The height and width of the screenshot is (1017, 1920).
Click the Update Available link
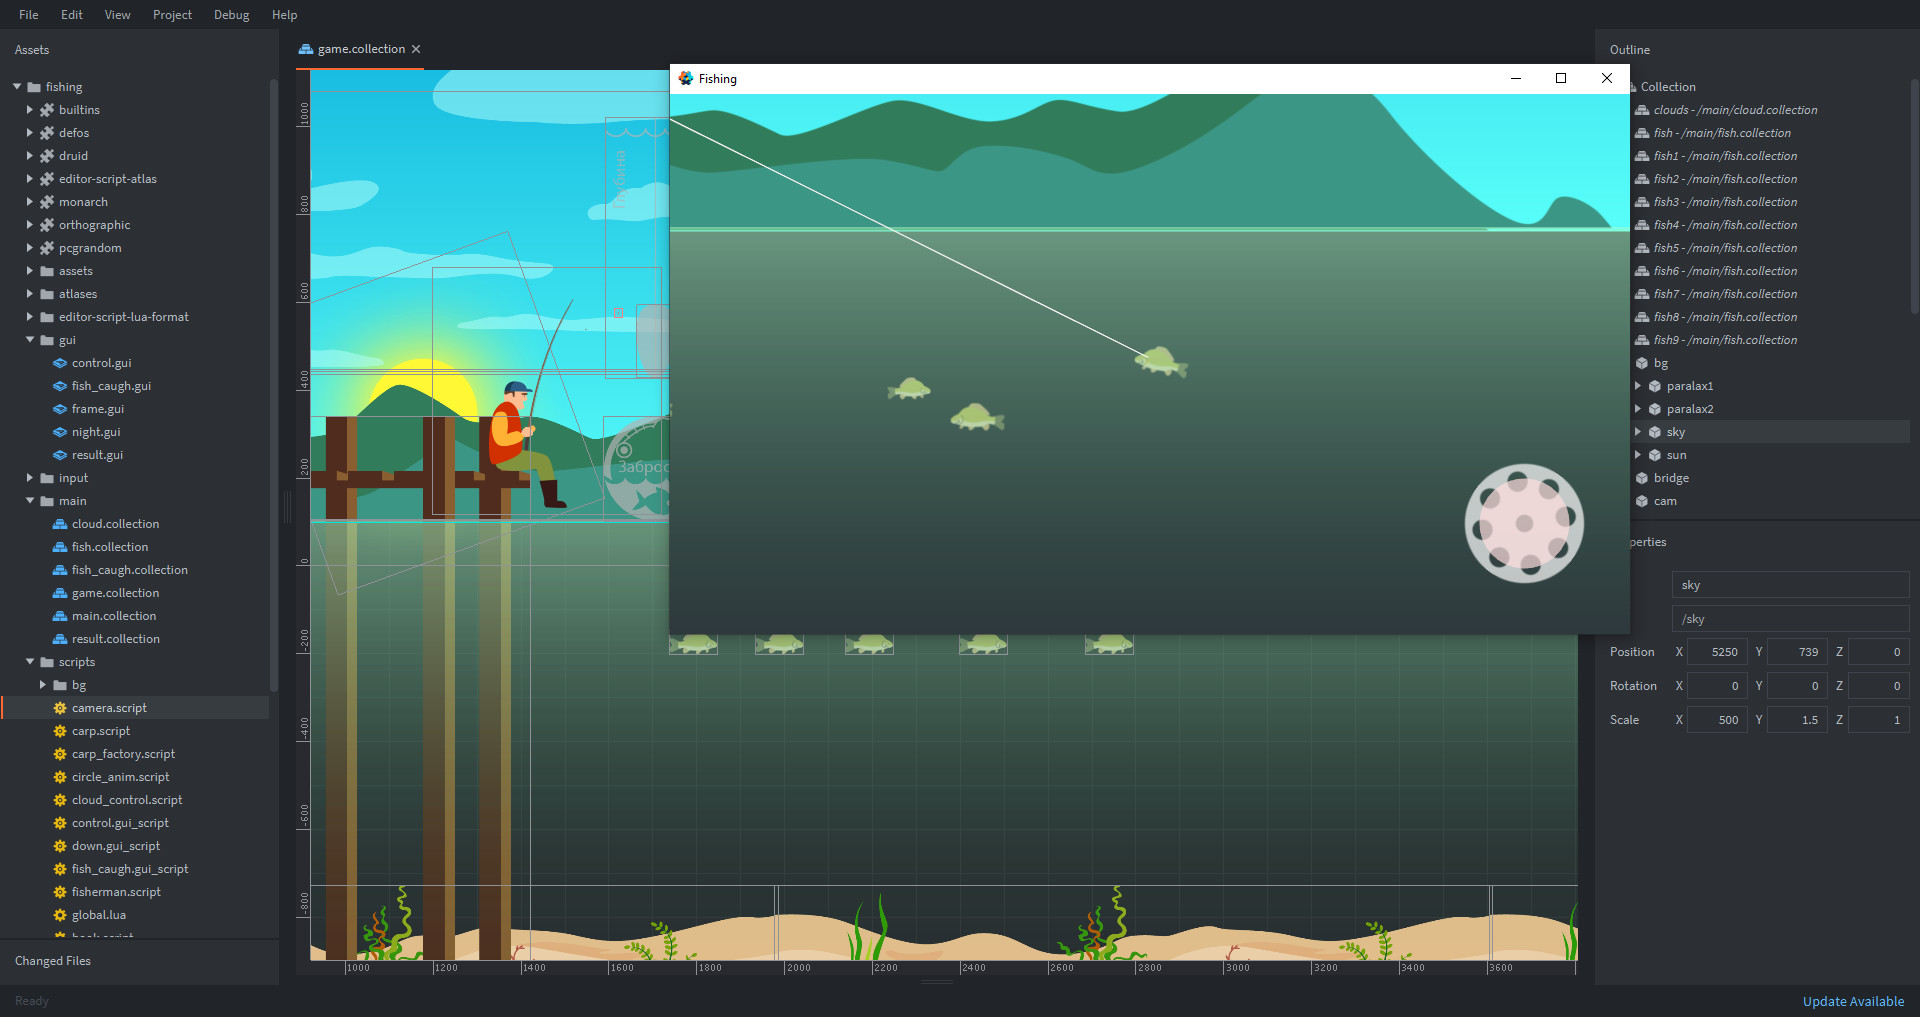[1853, 1000]
